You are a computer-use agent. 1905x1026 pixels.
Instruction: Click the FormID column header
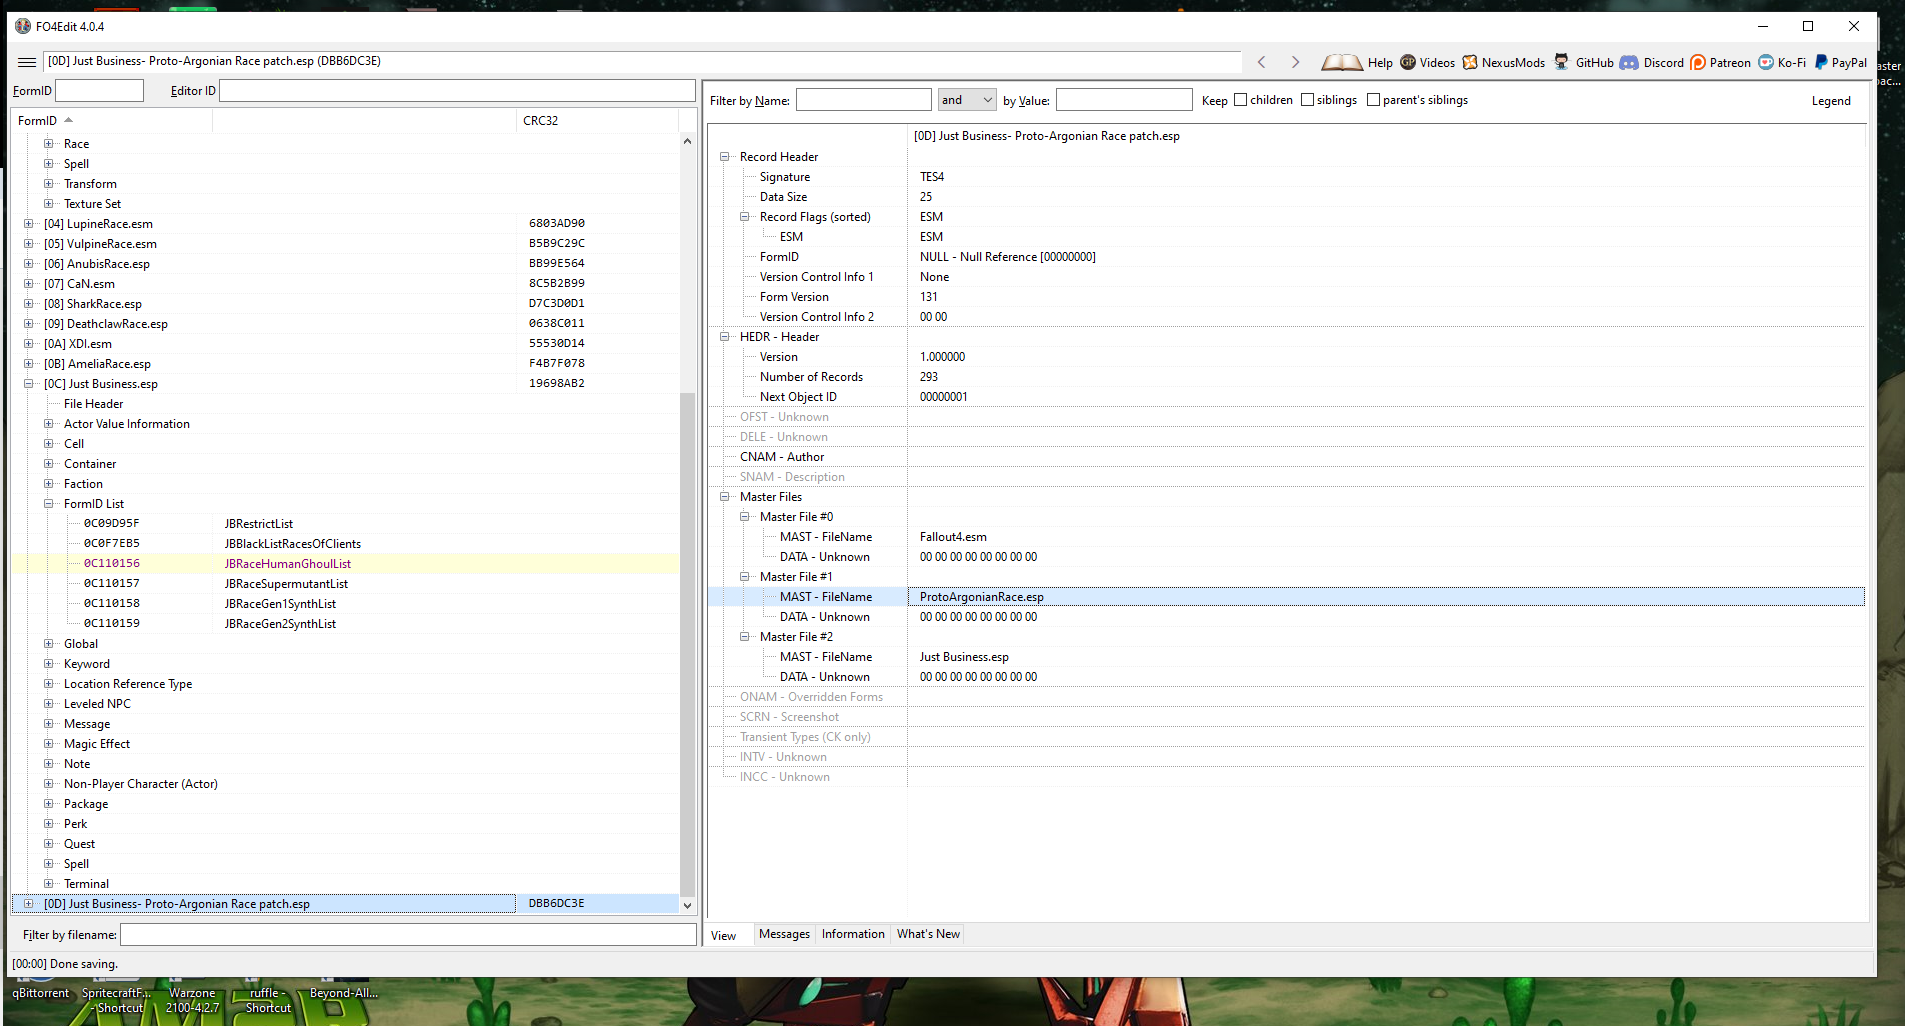click(x=112, y=121)
